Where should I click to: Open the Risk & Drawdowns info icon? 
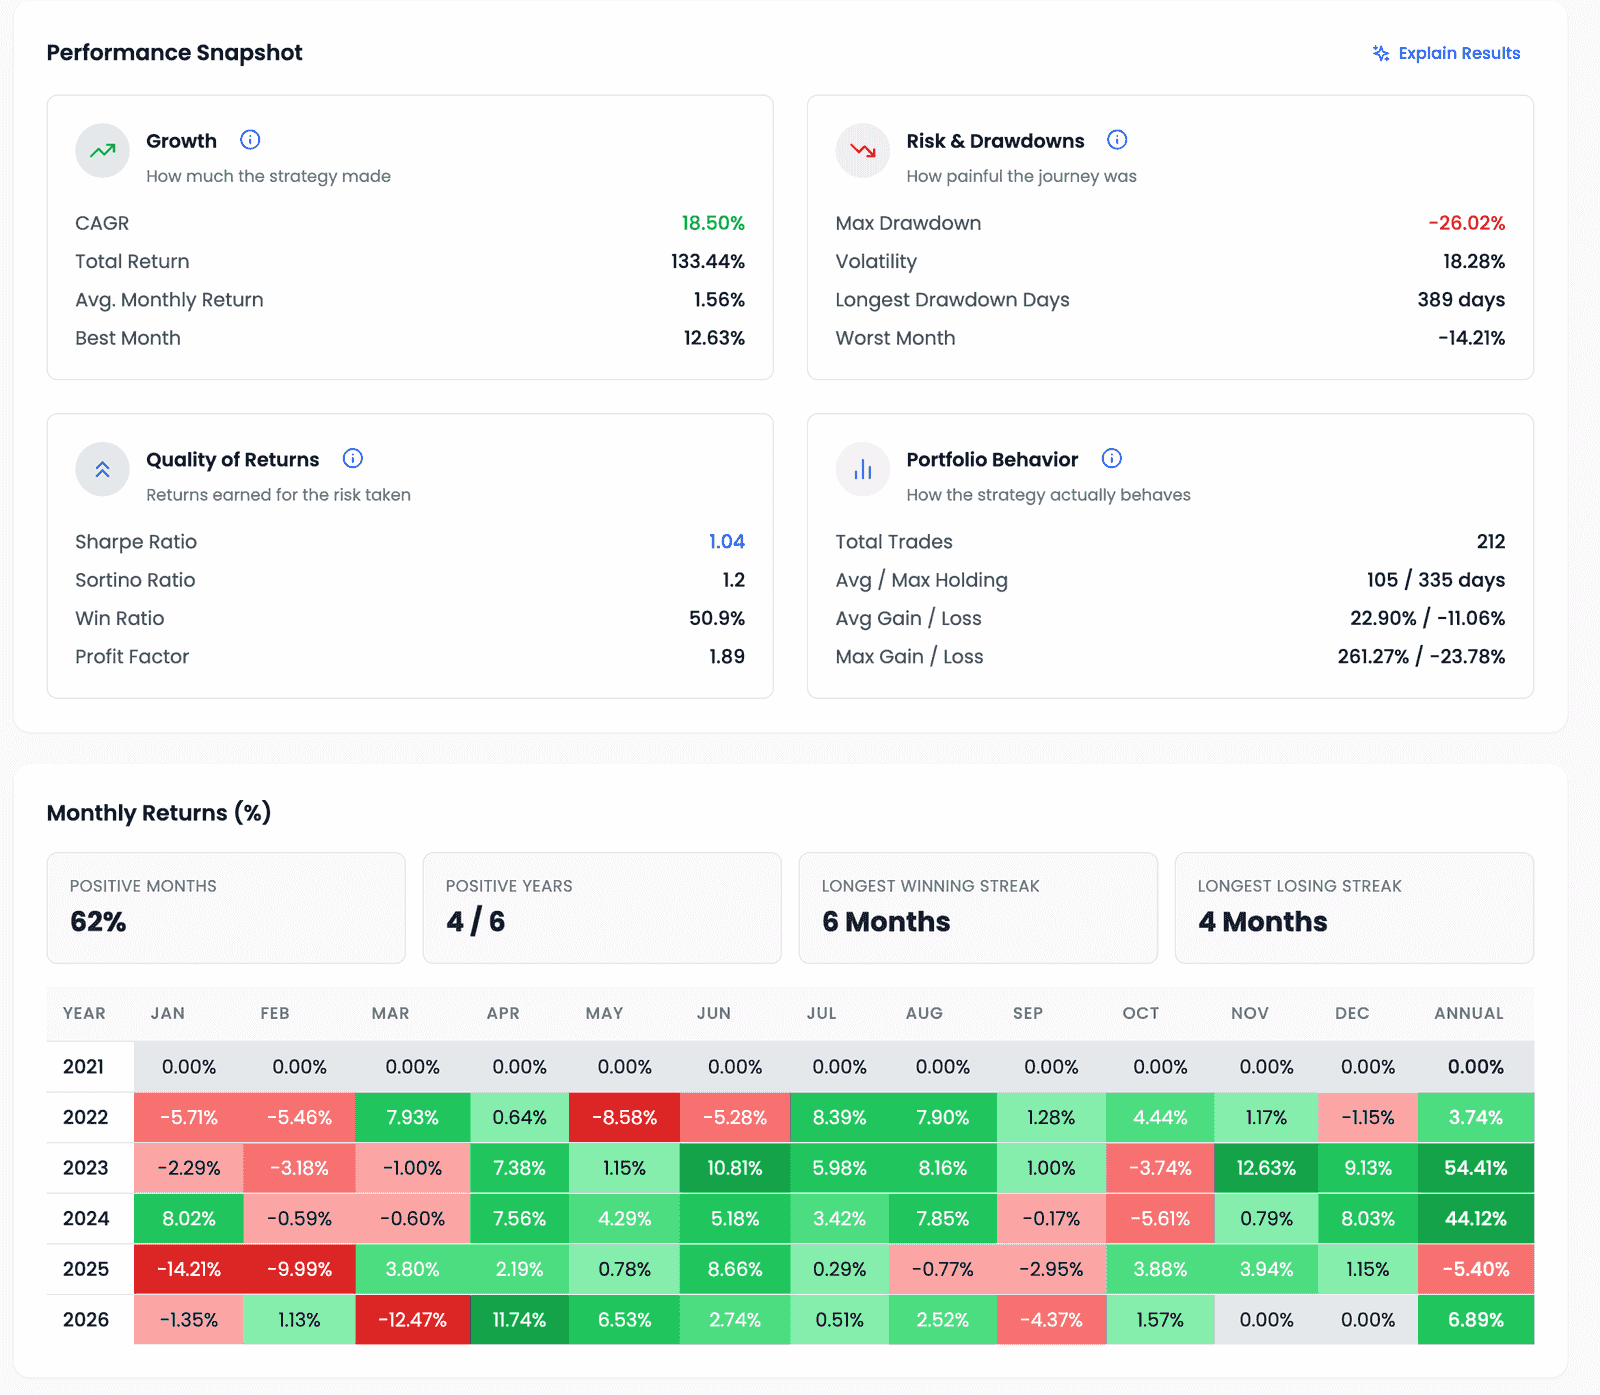(1117, 140)
